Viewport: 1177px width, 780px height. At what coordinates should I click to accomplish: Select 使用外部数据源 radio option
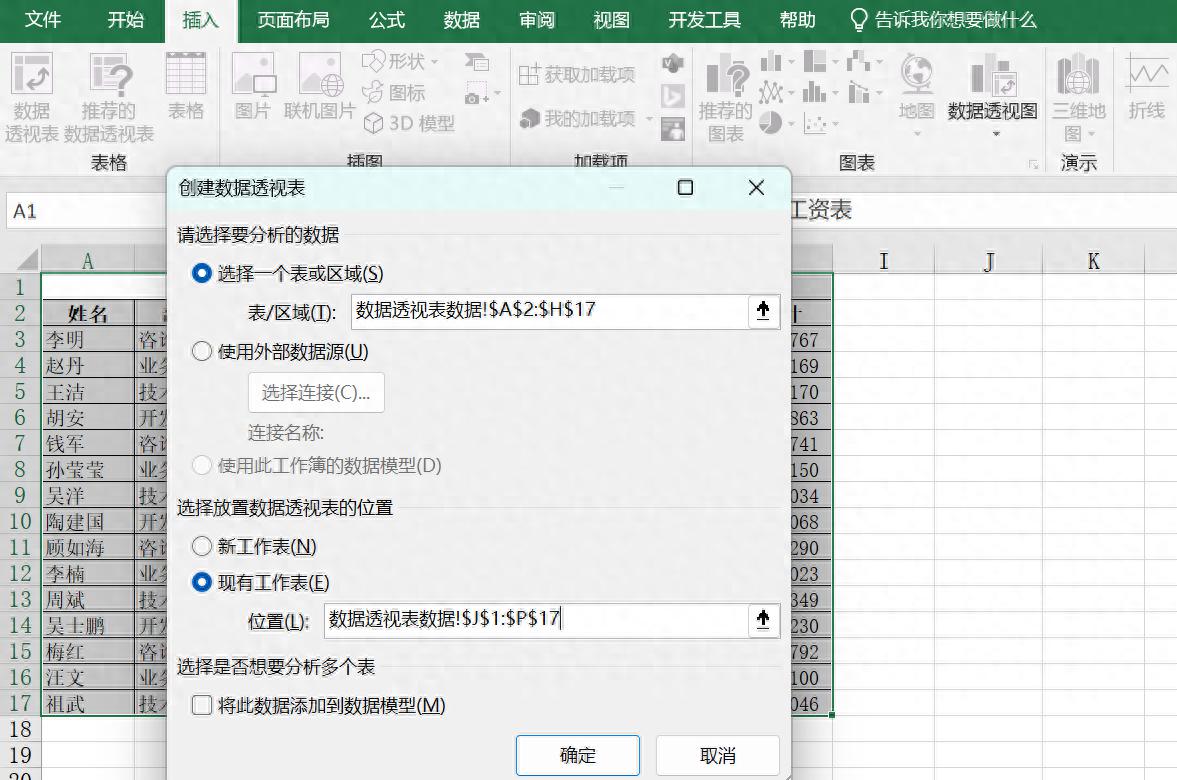pyautogui.click(x=201, y=351)
